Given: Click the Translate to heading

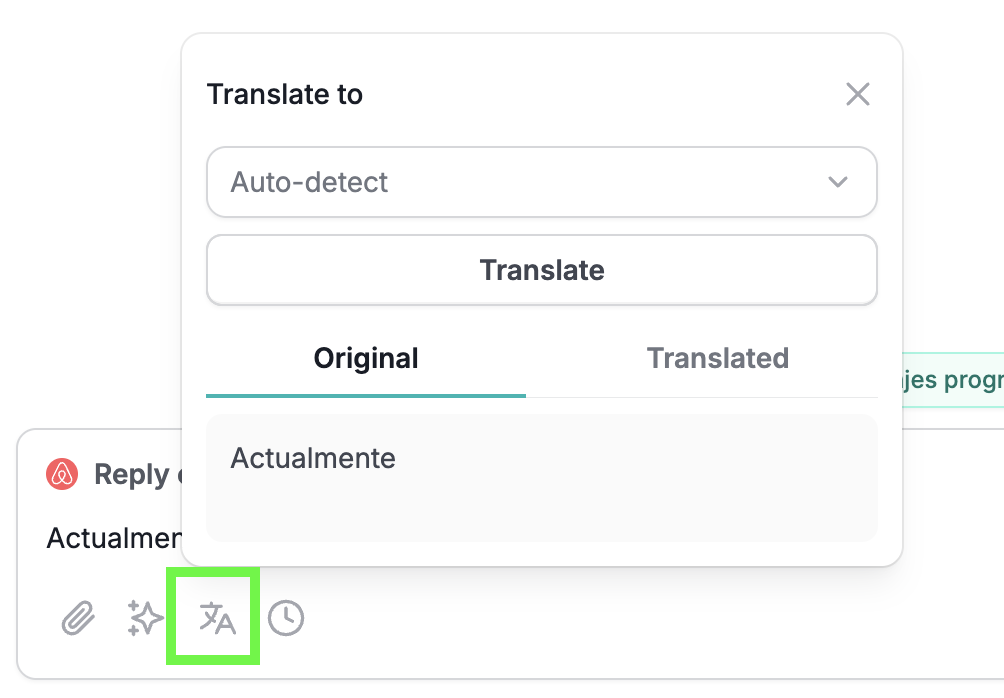Looking at the screenshot, I should click(285, 95).
